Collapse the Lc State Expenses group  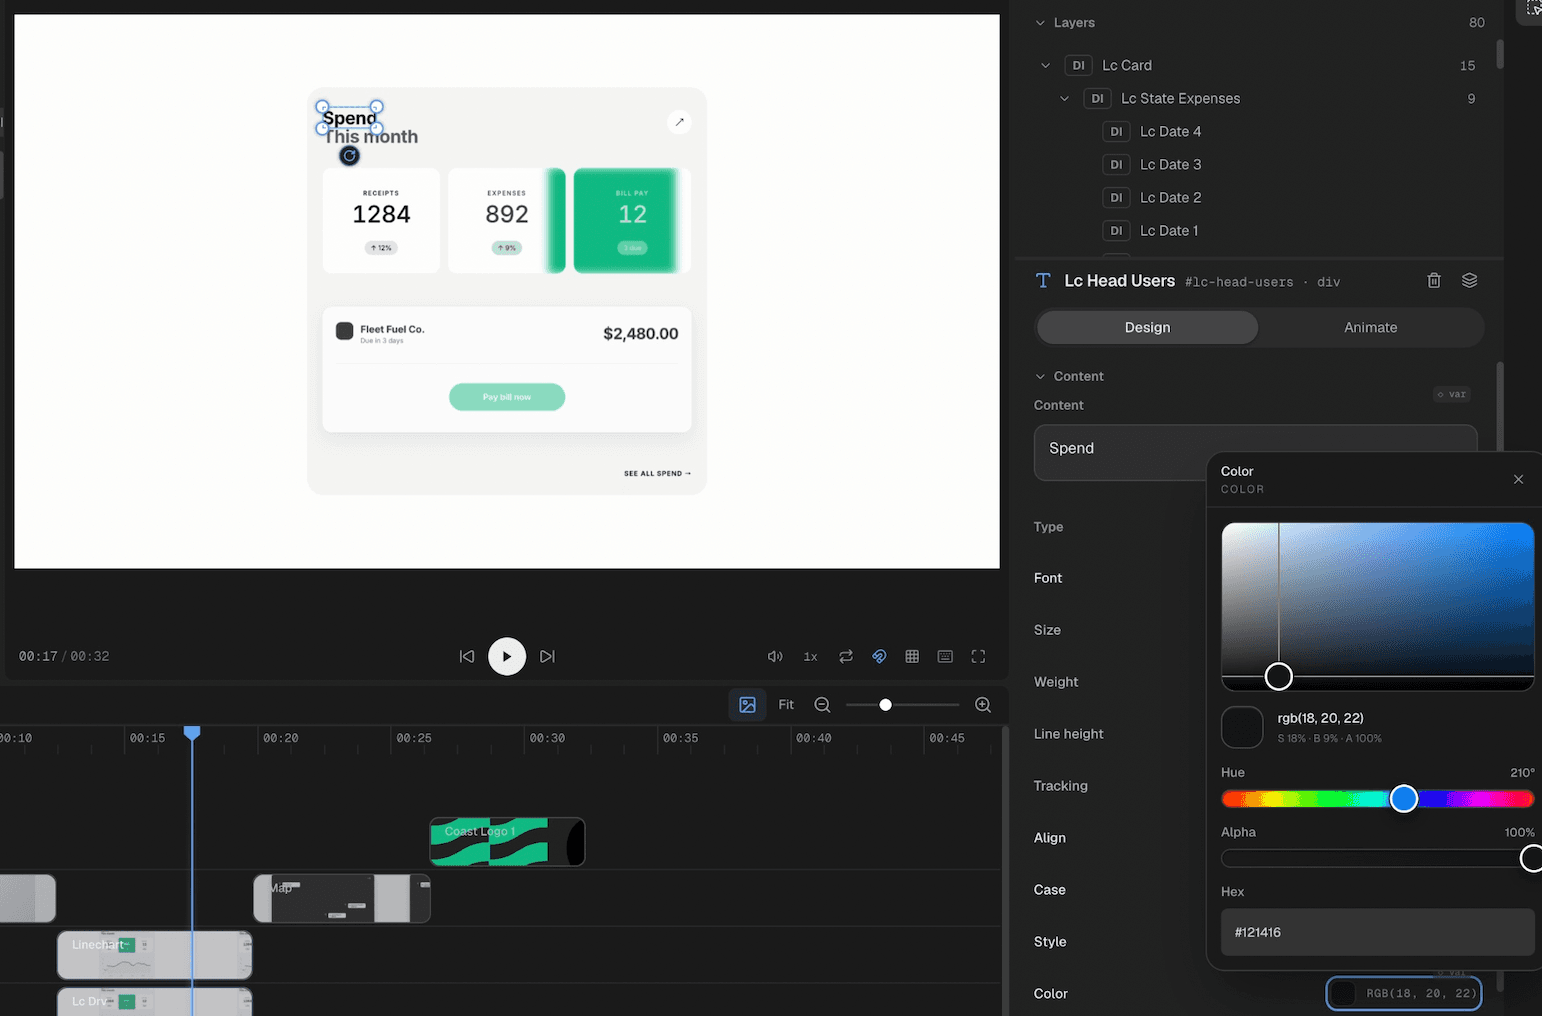(x=1064, y=98)
